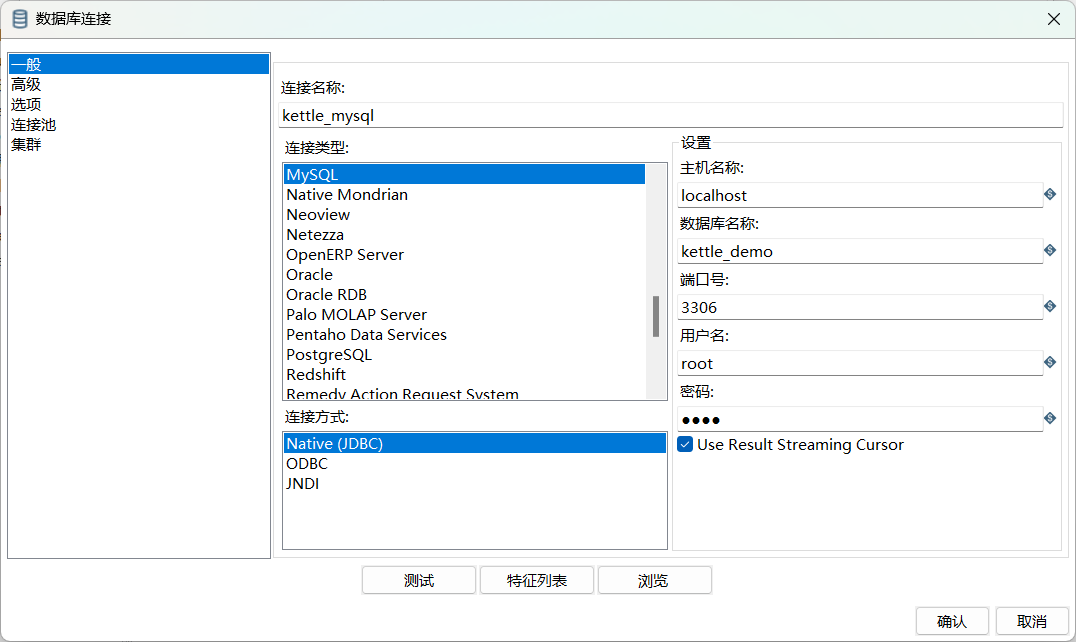
Task: Open the 选项 category in the sidebar
Action: 26,104
